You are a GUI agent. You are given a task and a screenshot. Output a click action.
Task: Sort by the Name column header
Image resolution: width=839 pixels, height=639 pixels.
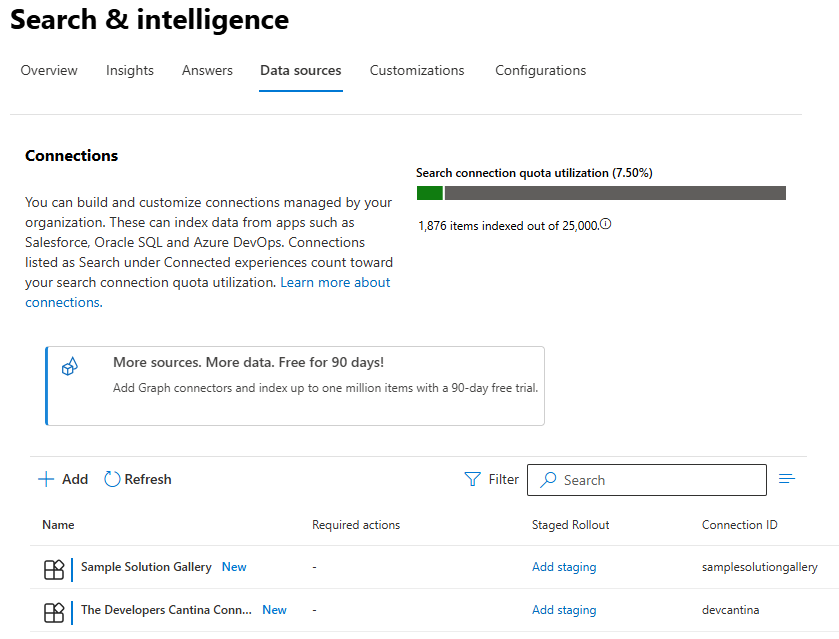58,525
